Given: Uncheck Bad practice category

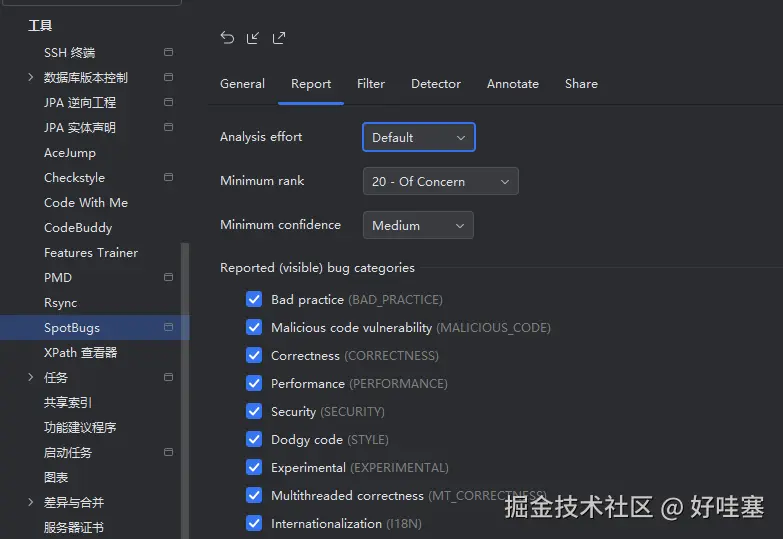Looking at the screenshot, I should 254,299.
